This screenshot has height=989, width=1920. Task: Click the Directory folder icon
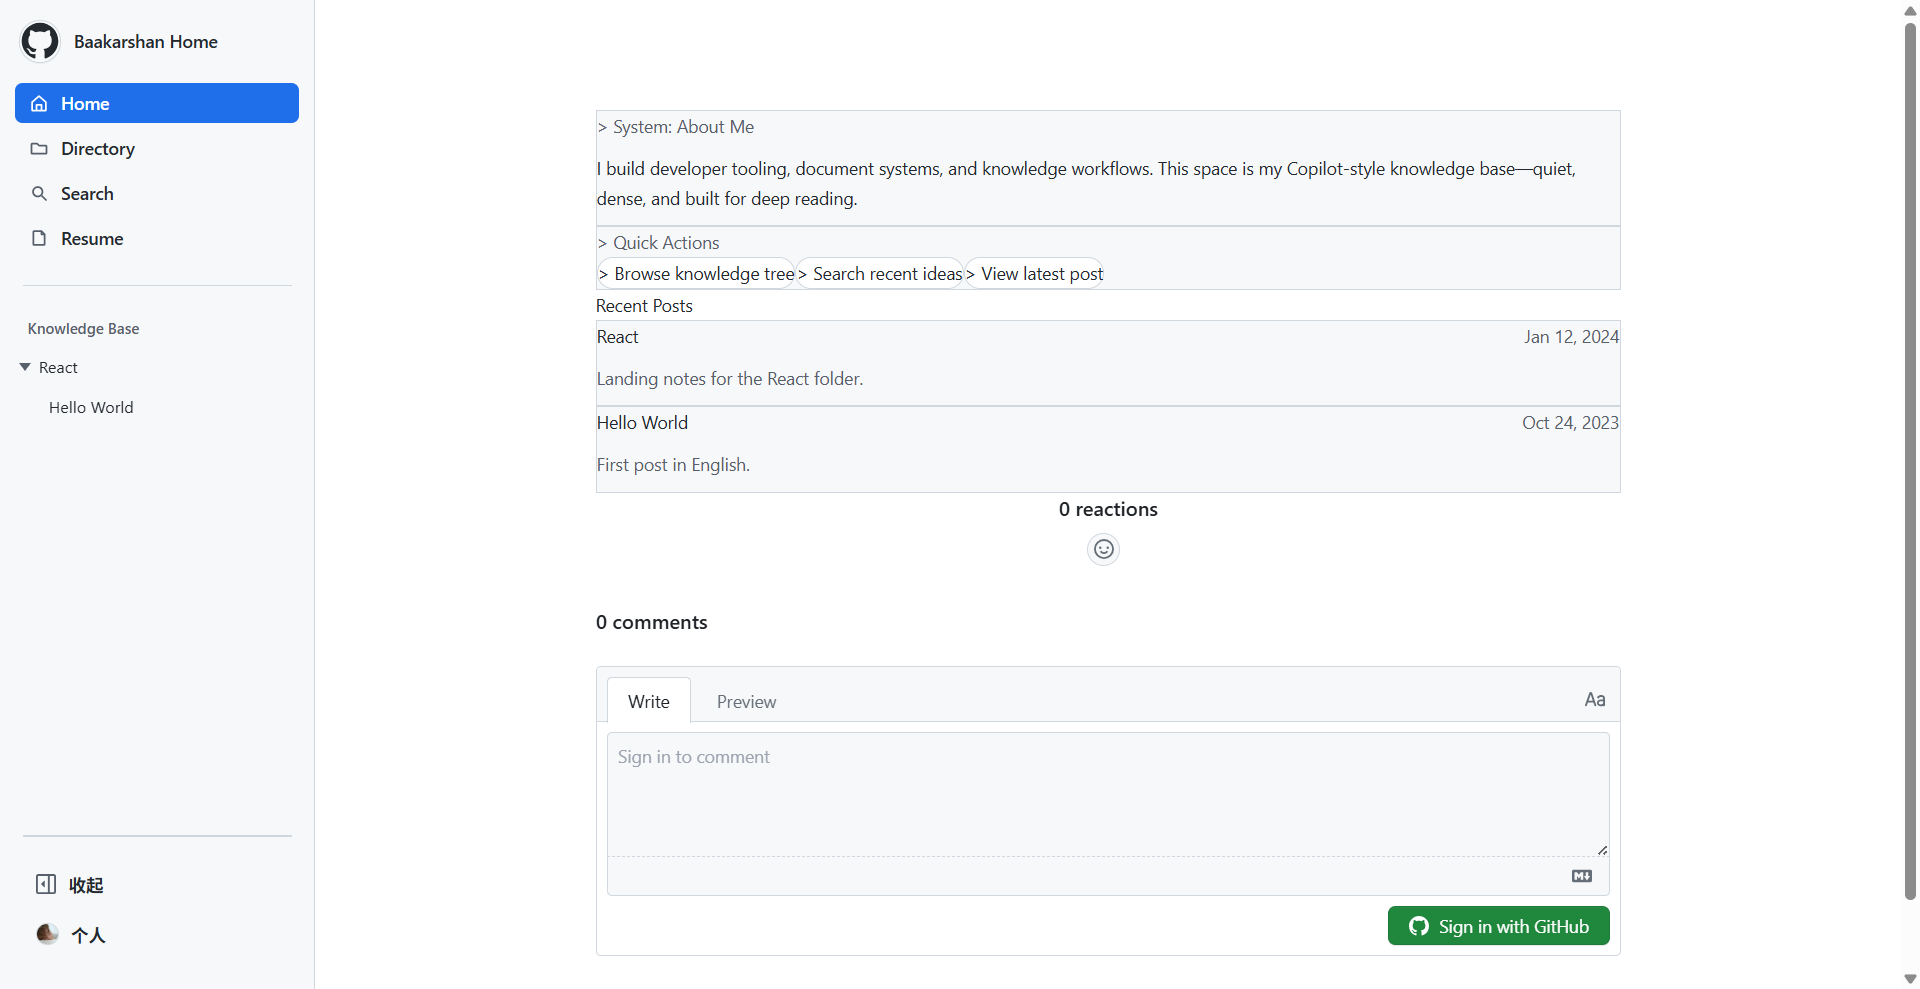tap(39, 149)
